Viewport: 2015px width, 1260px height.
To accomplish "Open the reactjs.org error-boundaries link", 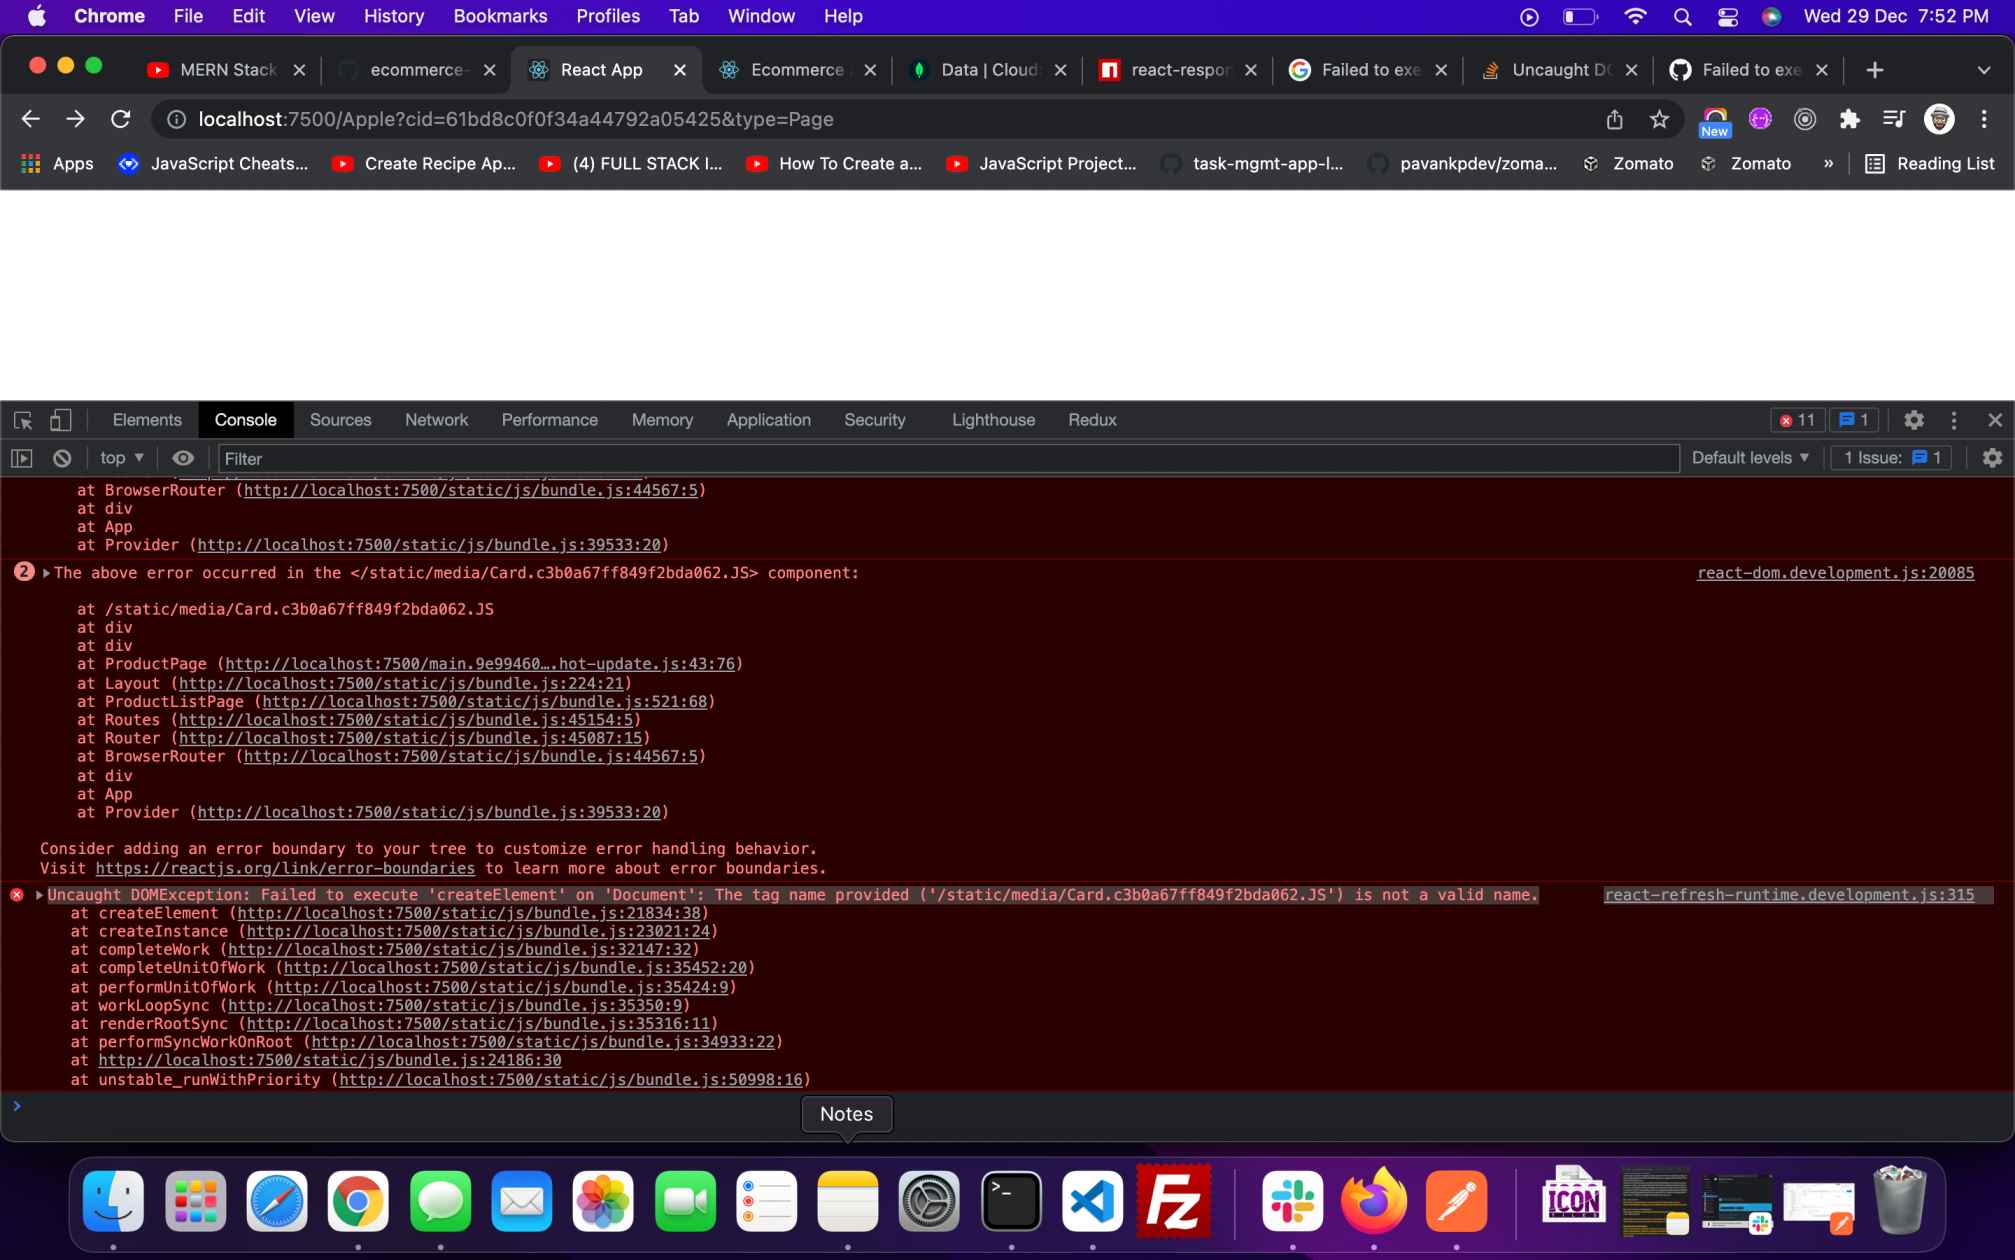I will 285,868.
